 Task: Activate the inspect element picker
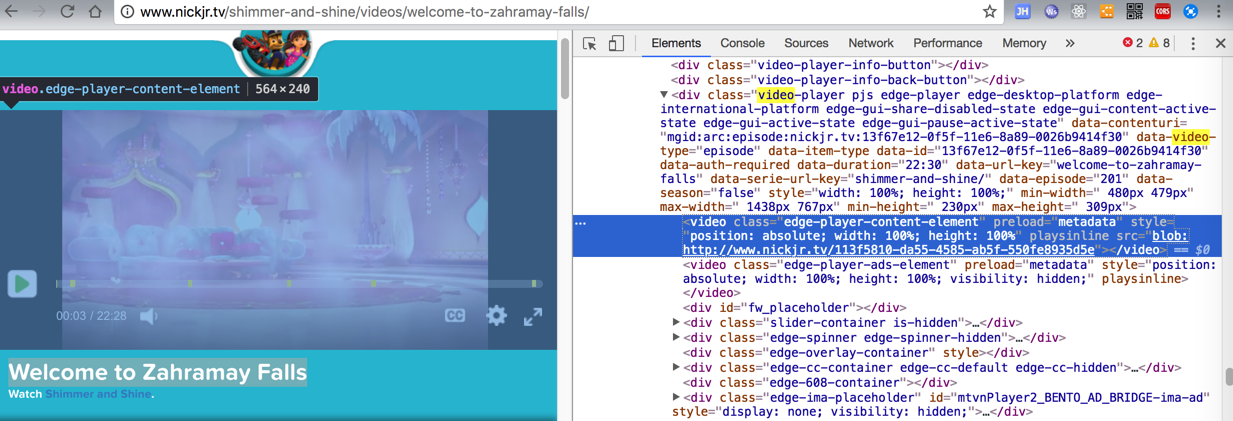[590, 44]
